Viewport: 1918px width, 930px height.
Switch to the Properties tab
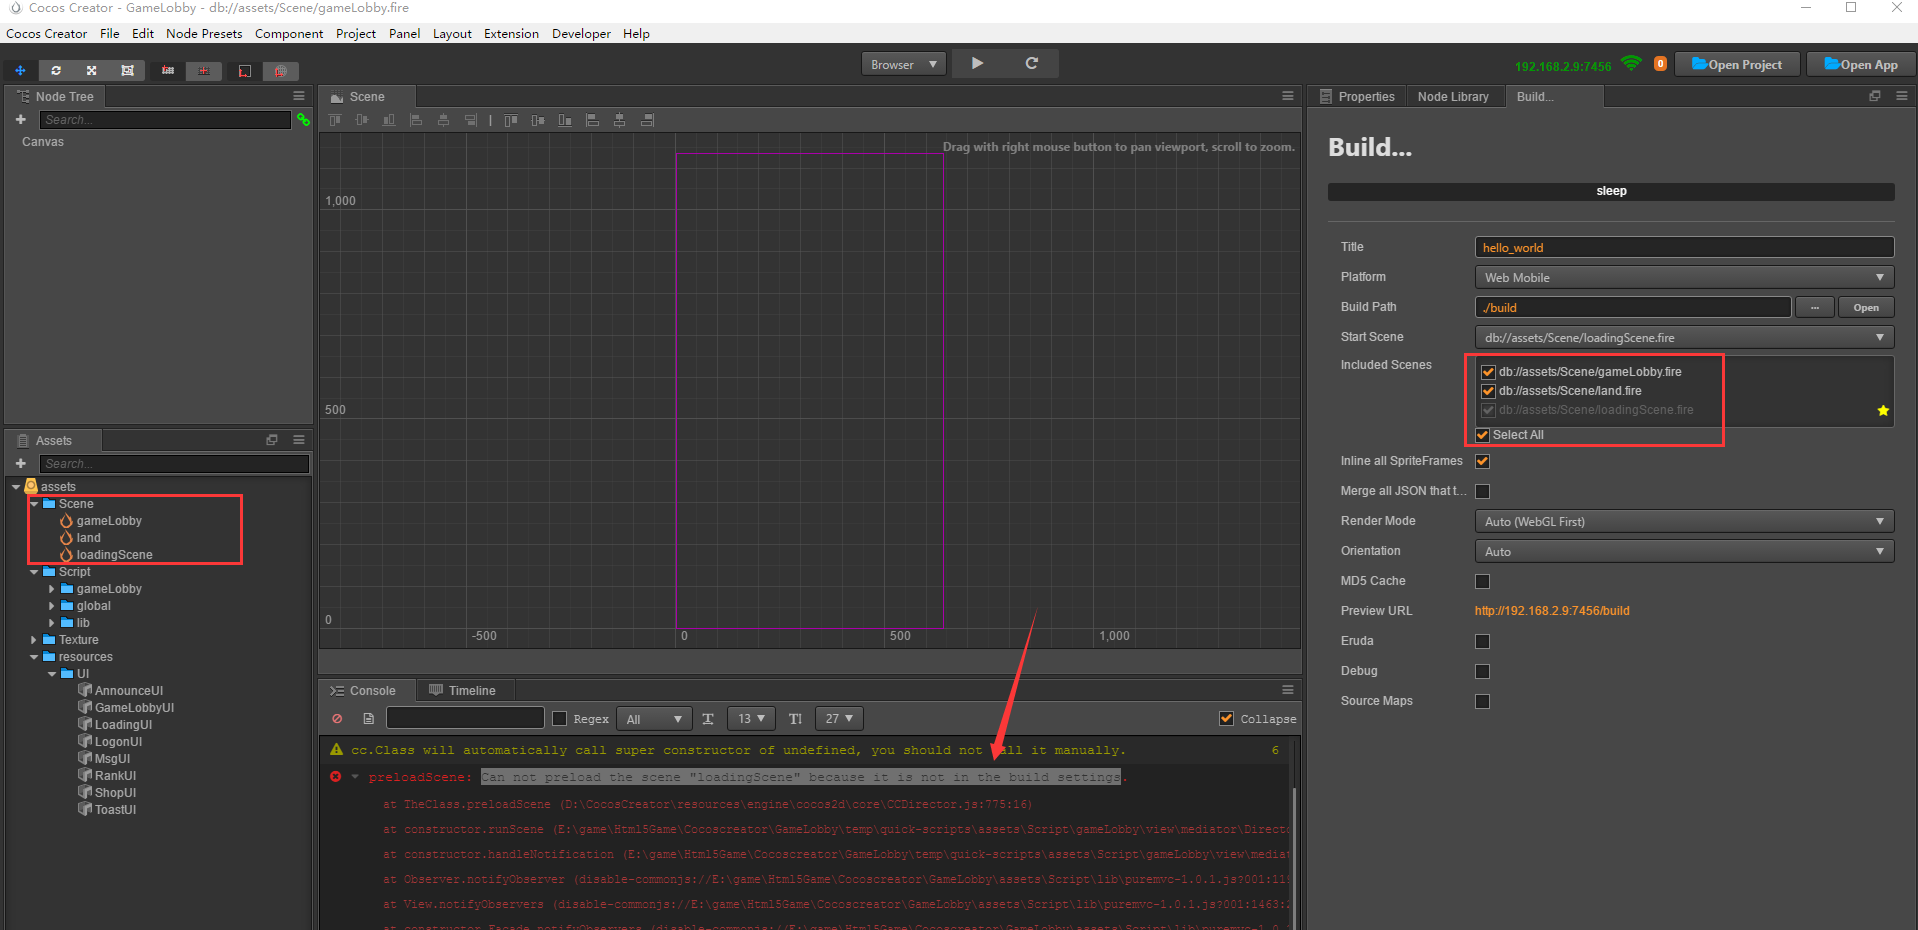[x=1357, y=96]
